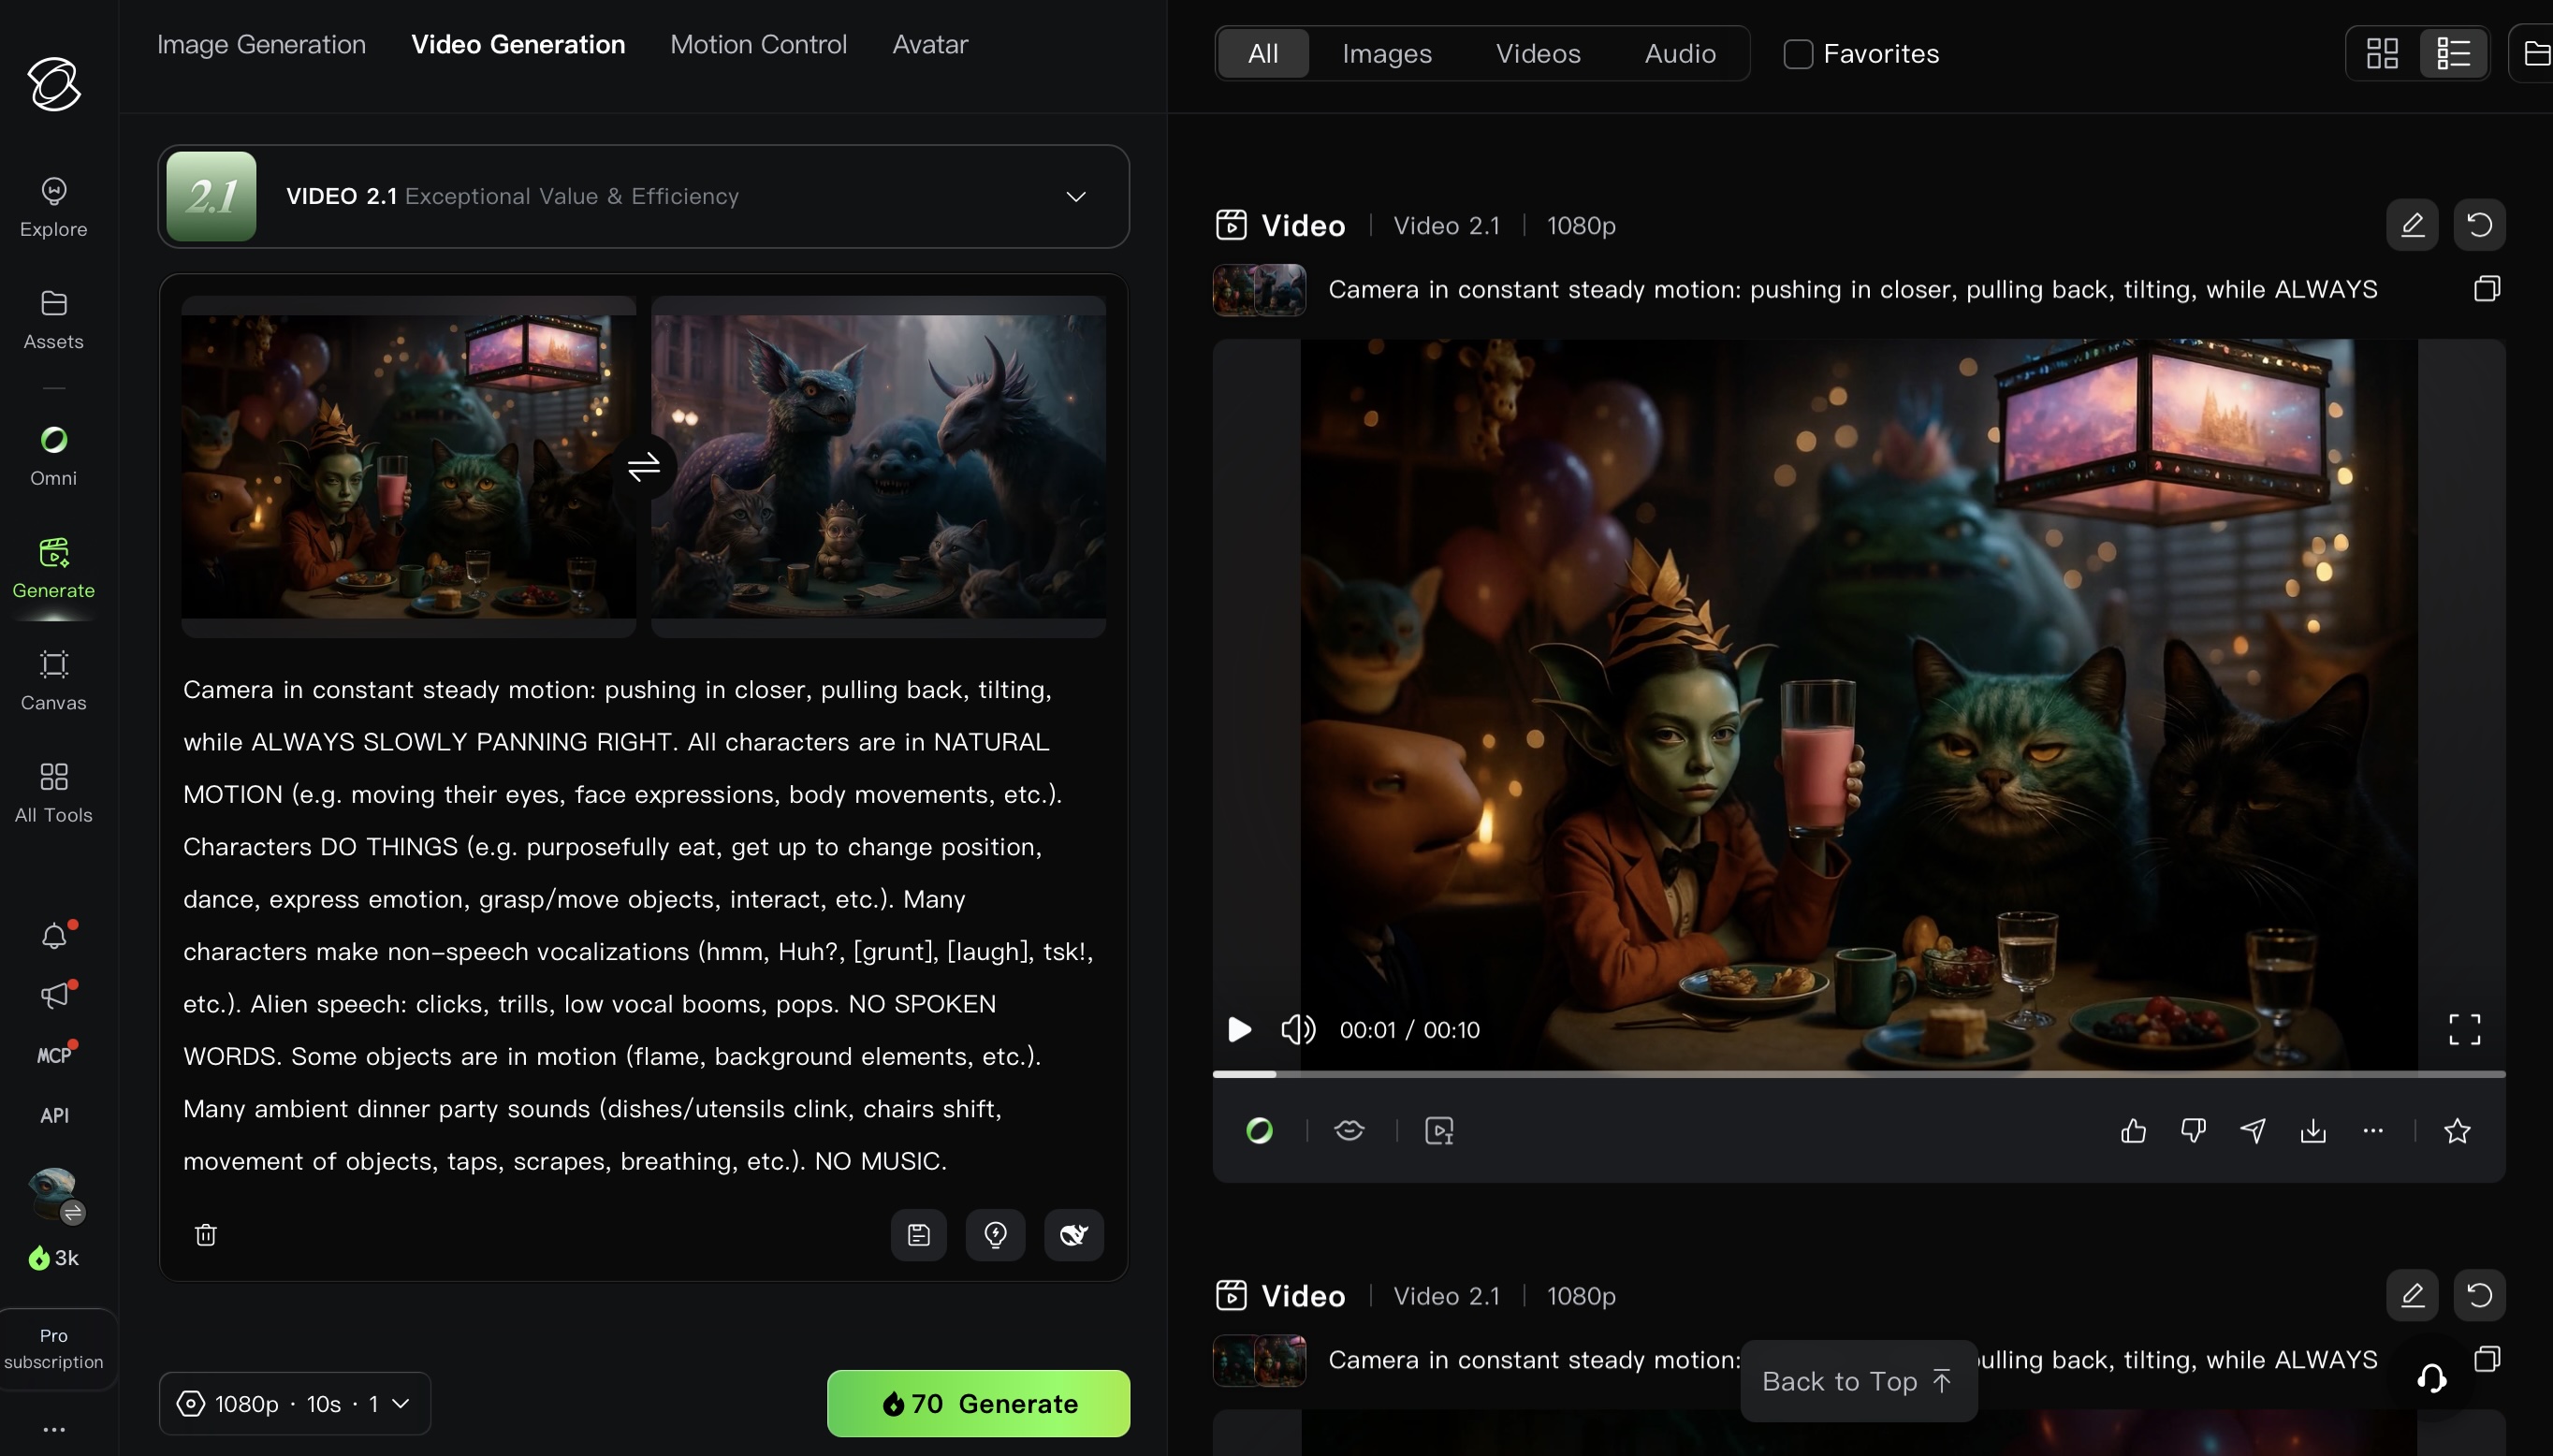Switch to Image Generation tab
This screenshot has width=2553, height=1456.
(262, 44)
